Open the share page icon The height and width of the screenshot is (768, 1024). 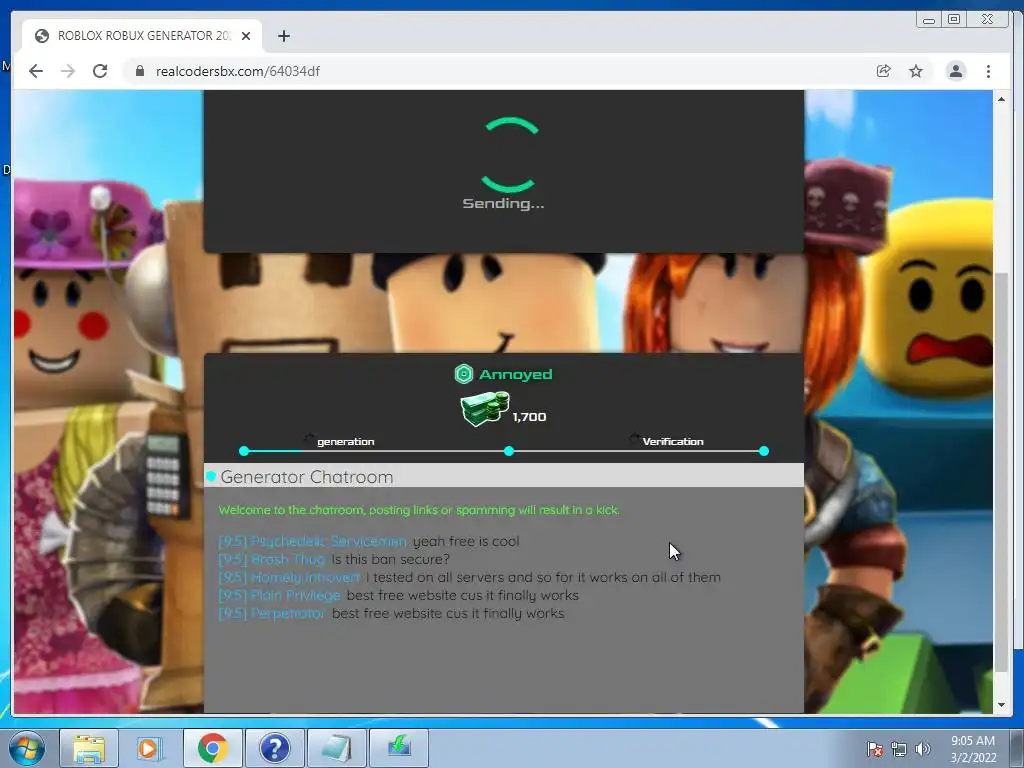[883, 71]
